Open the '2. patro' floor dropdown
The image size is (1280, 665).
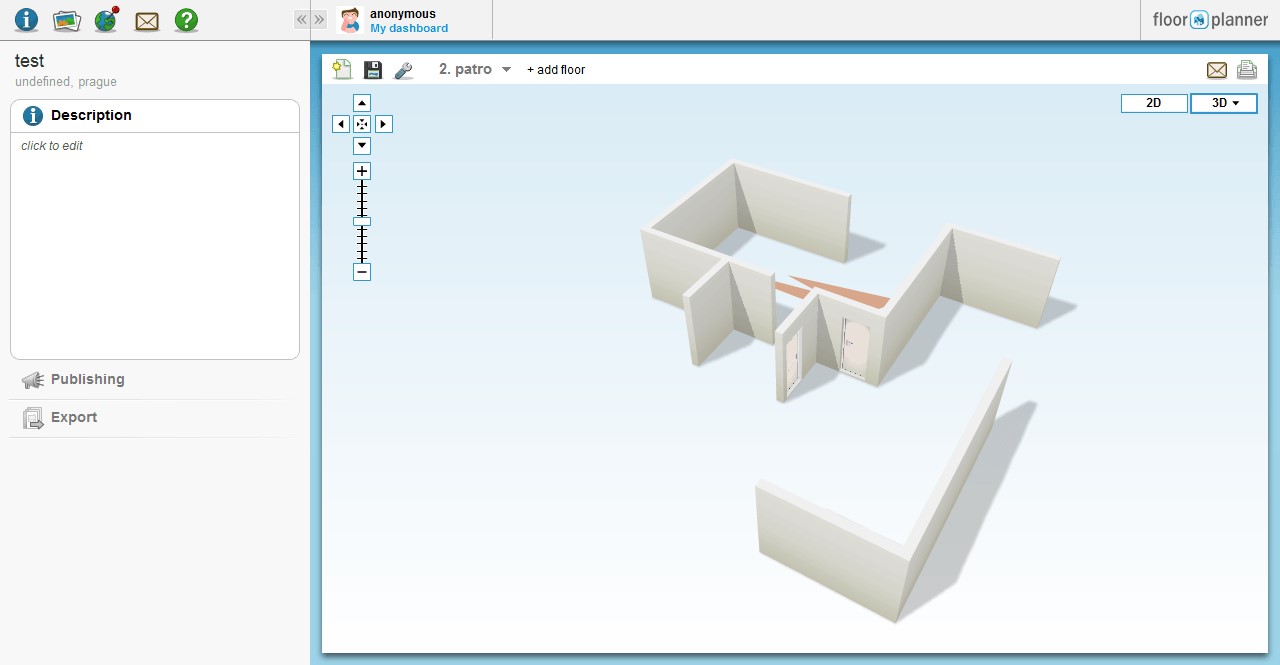(x=475, y=70)
